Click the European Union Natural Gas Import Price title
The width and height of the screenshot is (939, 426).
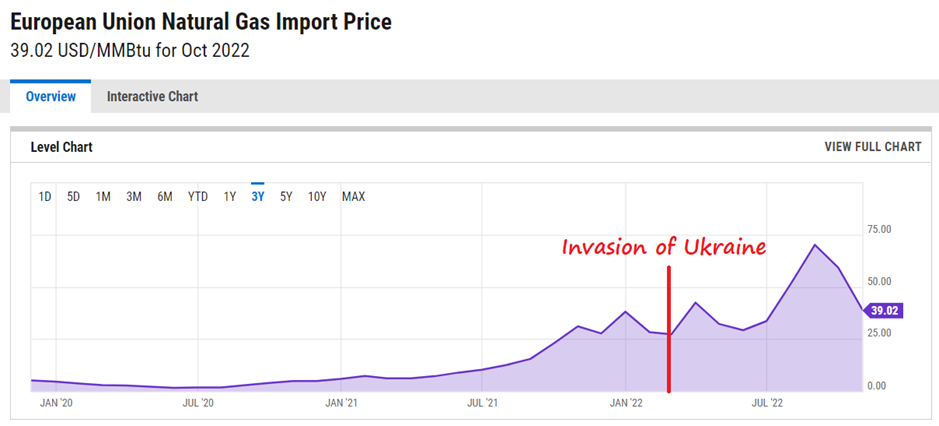point(201,21)
